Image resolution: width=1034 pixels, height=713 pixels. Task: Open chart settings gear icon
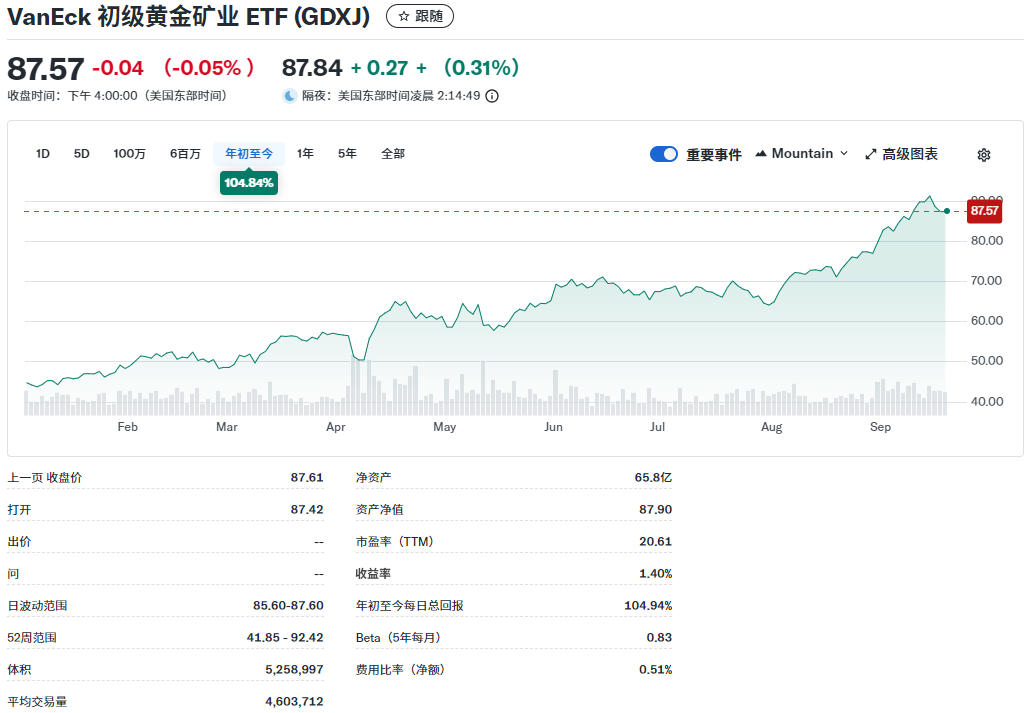point(983,155)
